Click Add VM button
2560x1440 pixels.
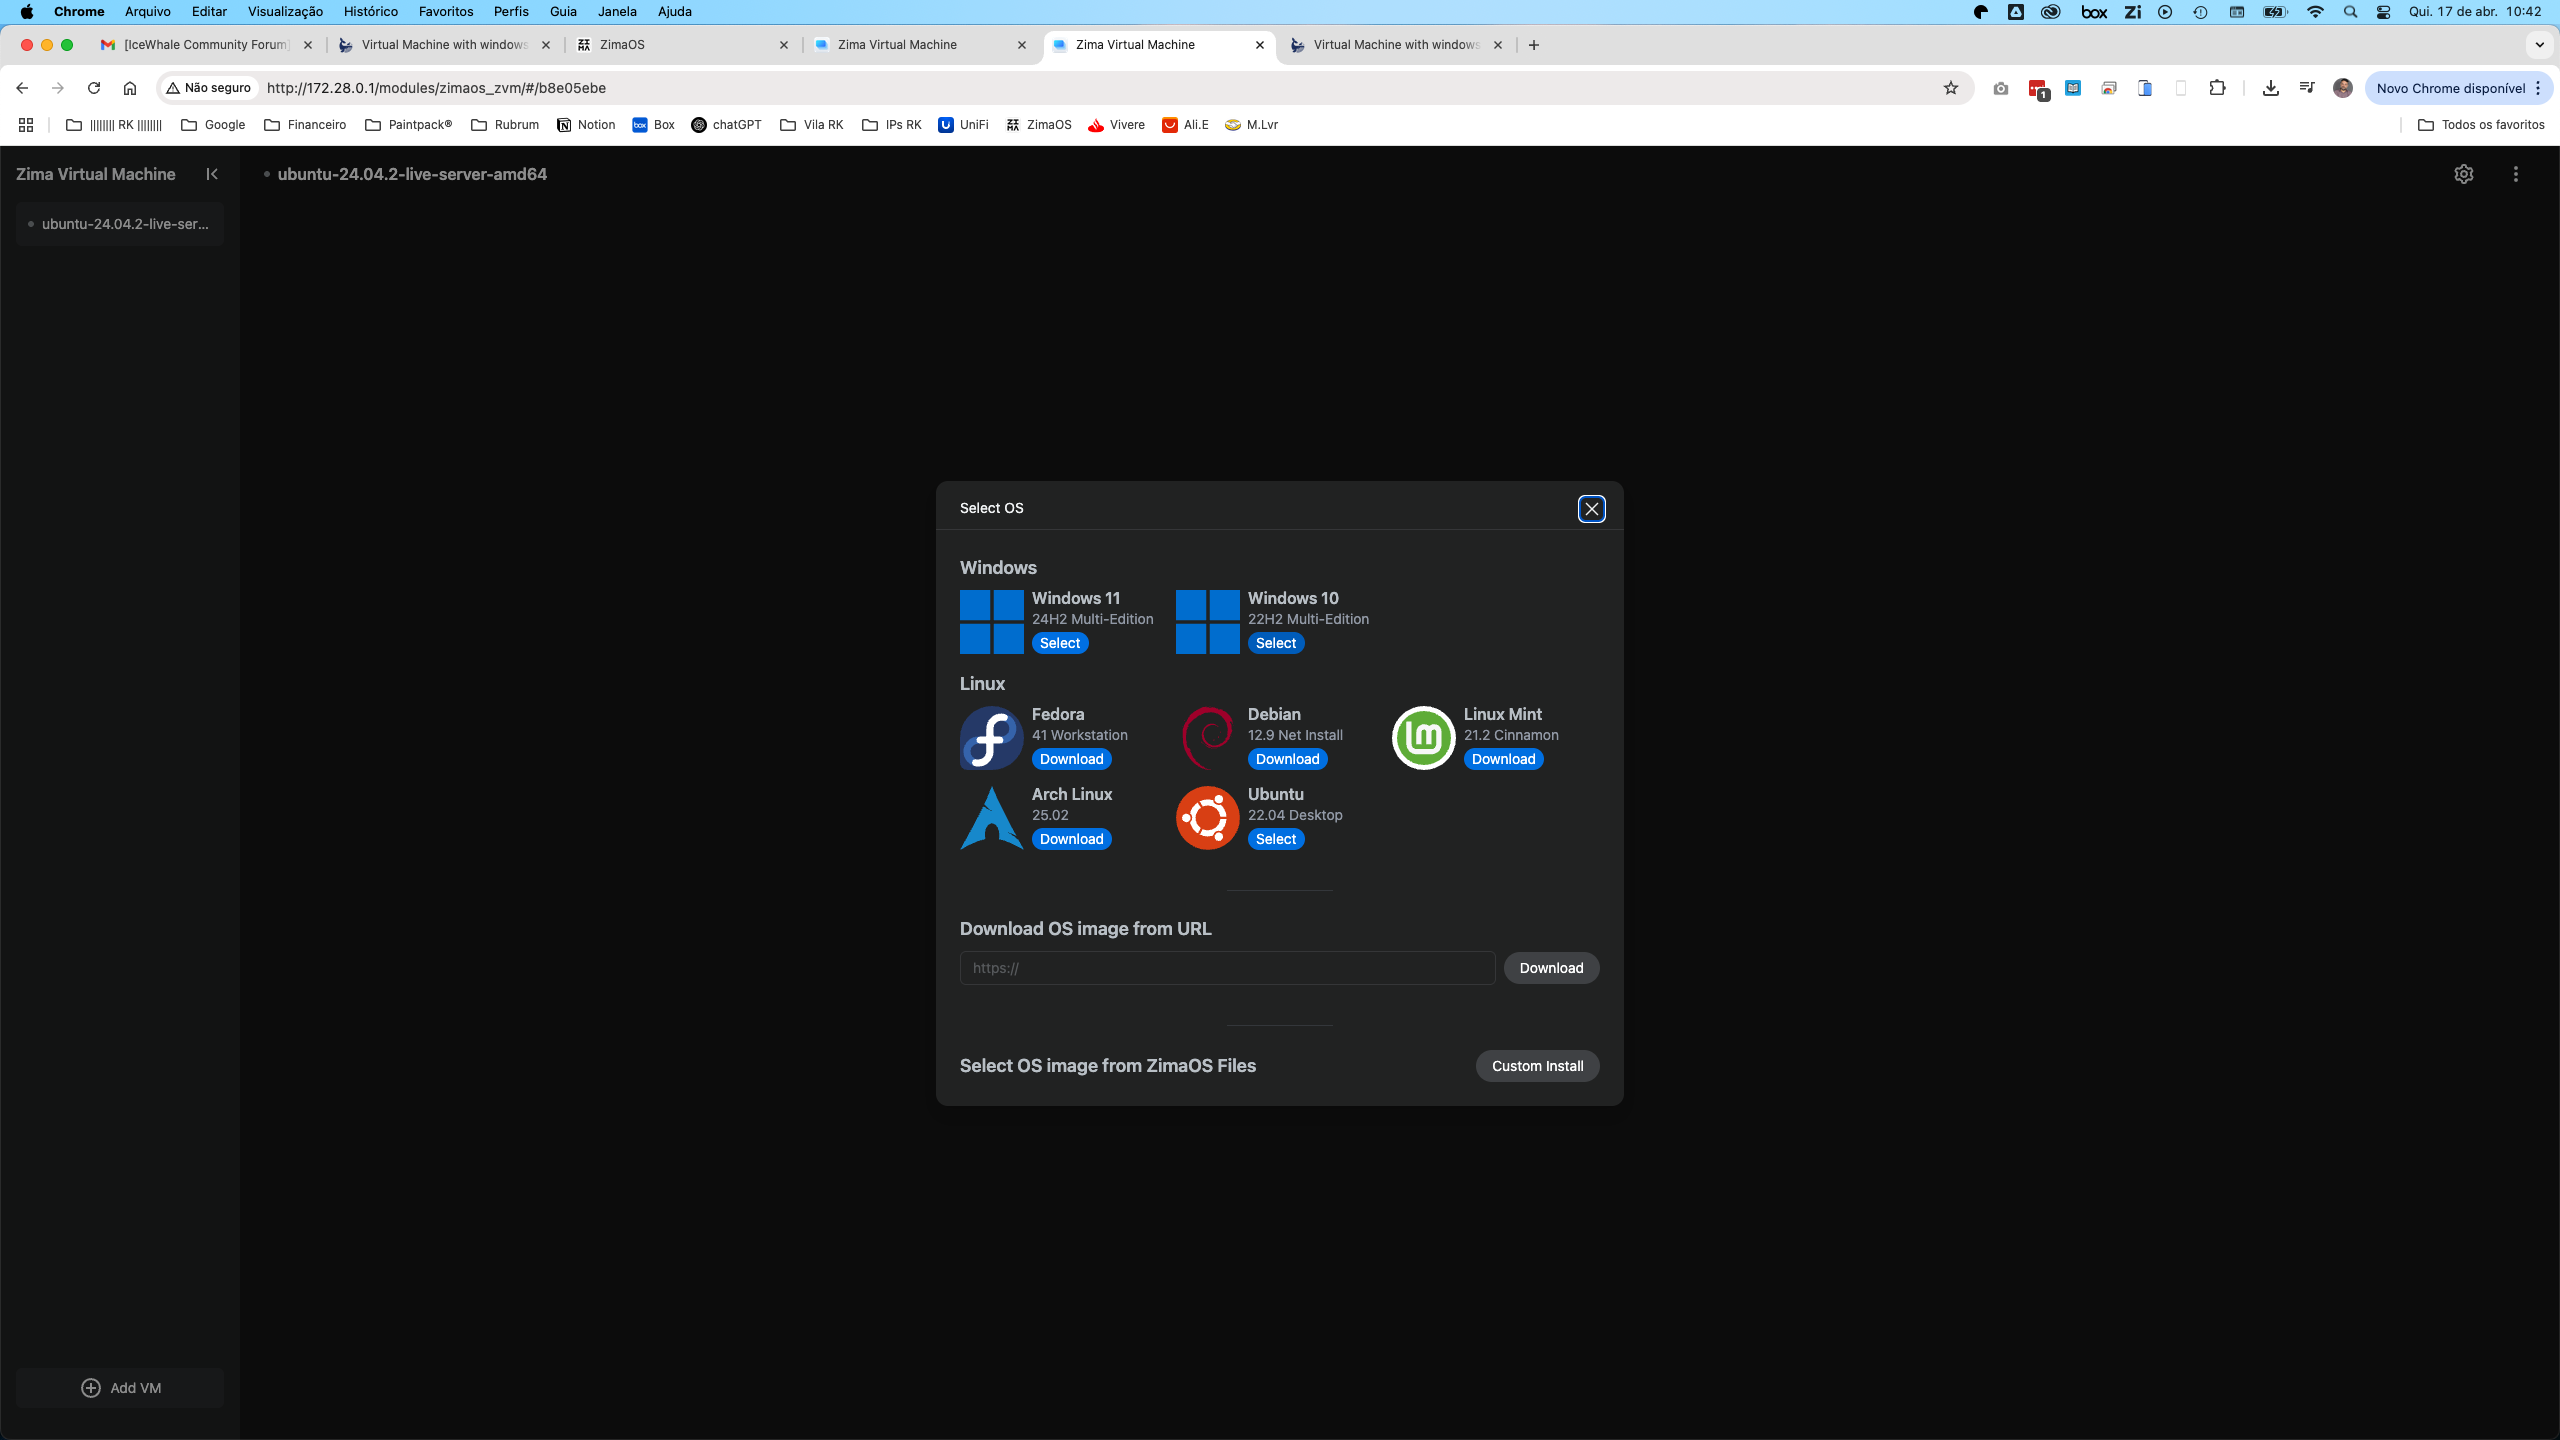point(120,1388)
